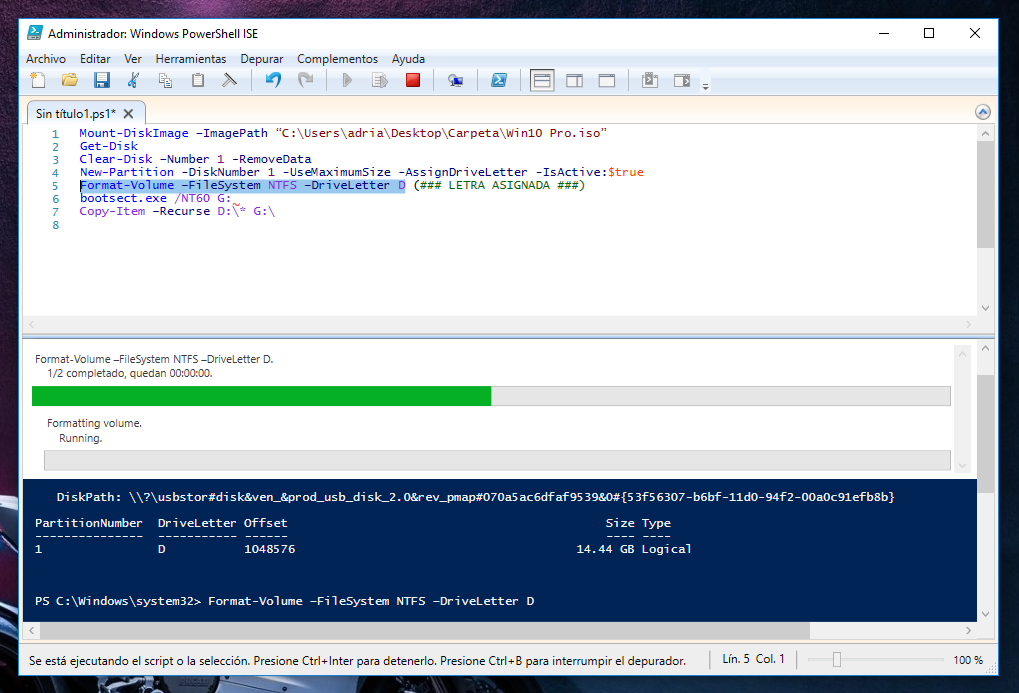Create a new script with the New icon

pos(38,81)
